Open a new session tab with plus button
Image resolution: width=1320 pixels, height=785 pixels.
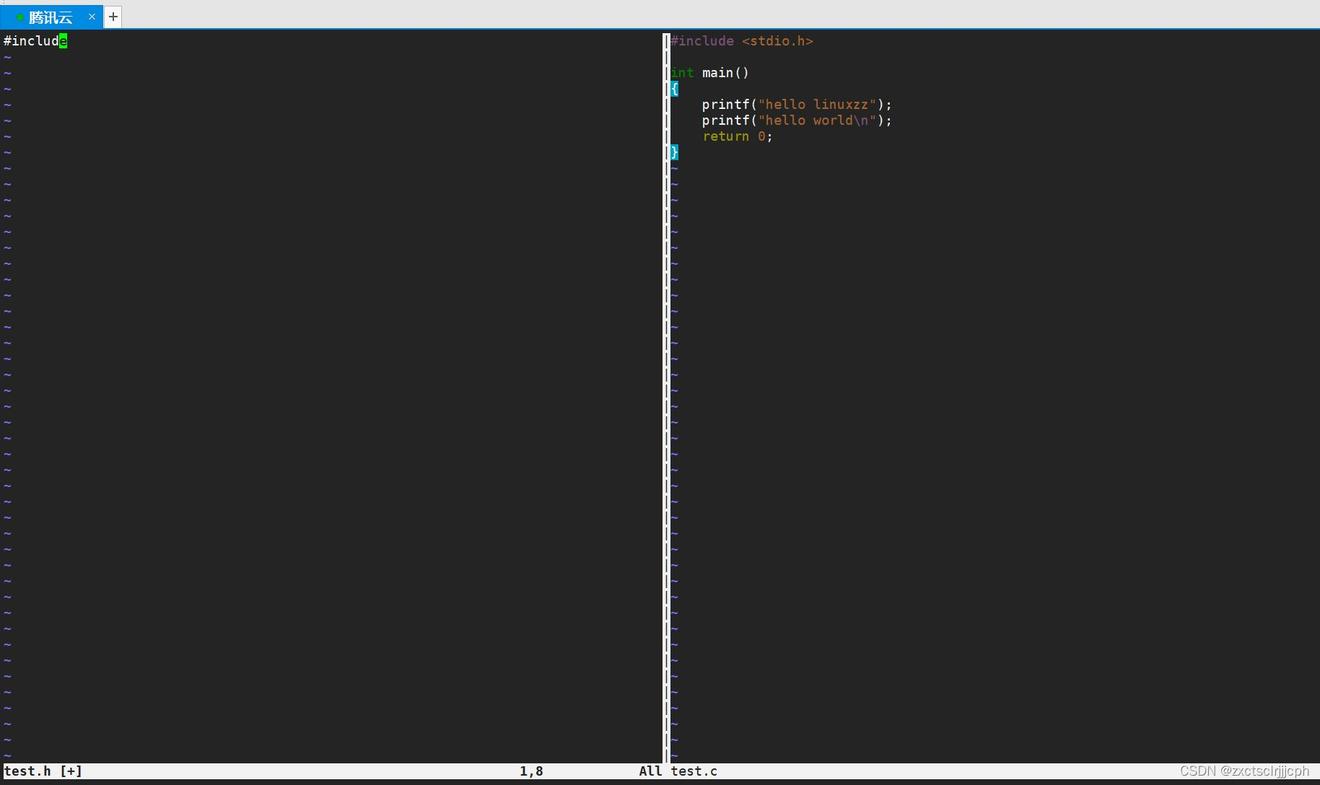point(113,17)
